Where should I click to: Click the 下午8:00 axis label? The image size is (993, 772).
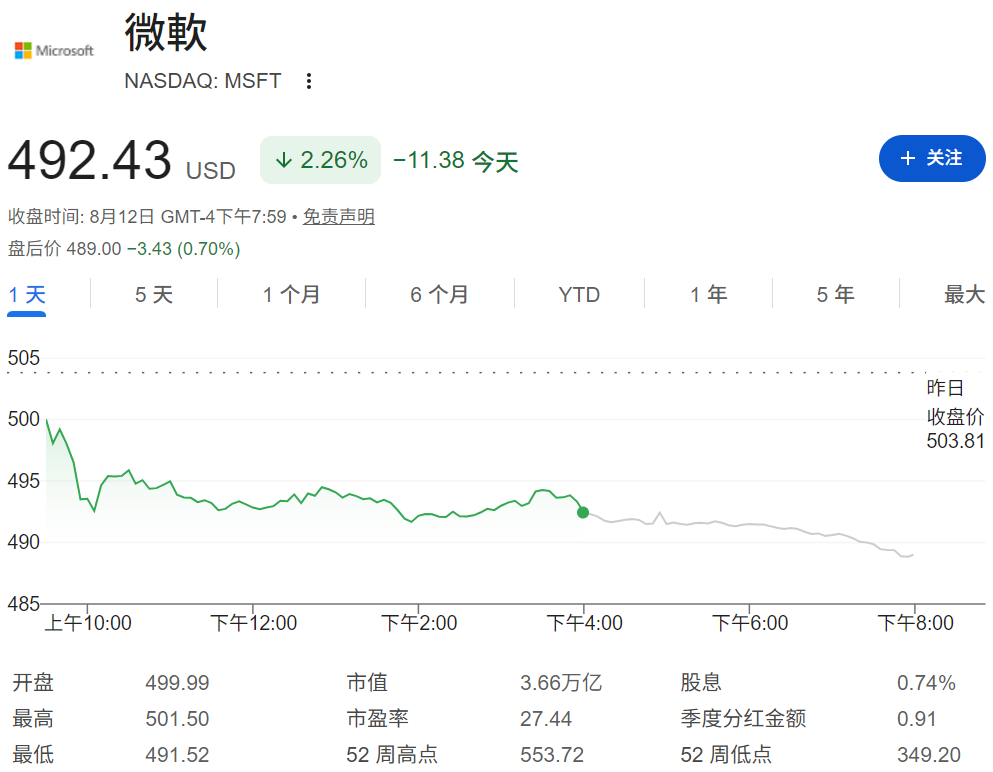(x=915, y=623)
